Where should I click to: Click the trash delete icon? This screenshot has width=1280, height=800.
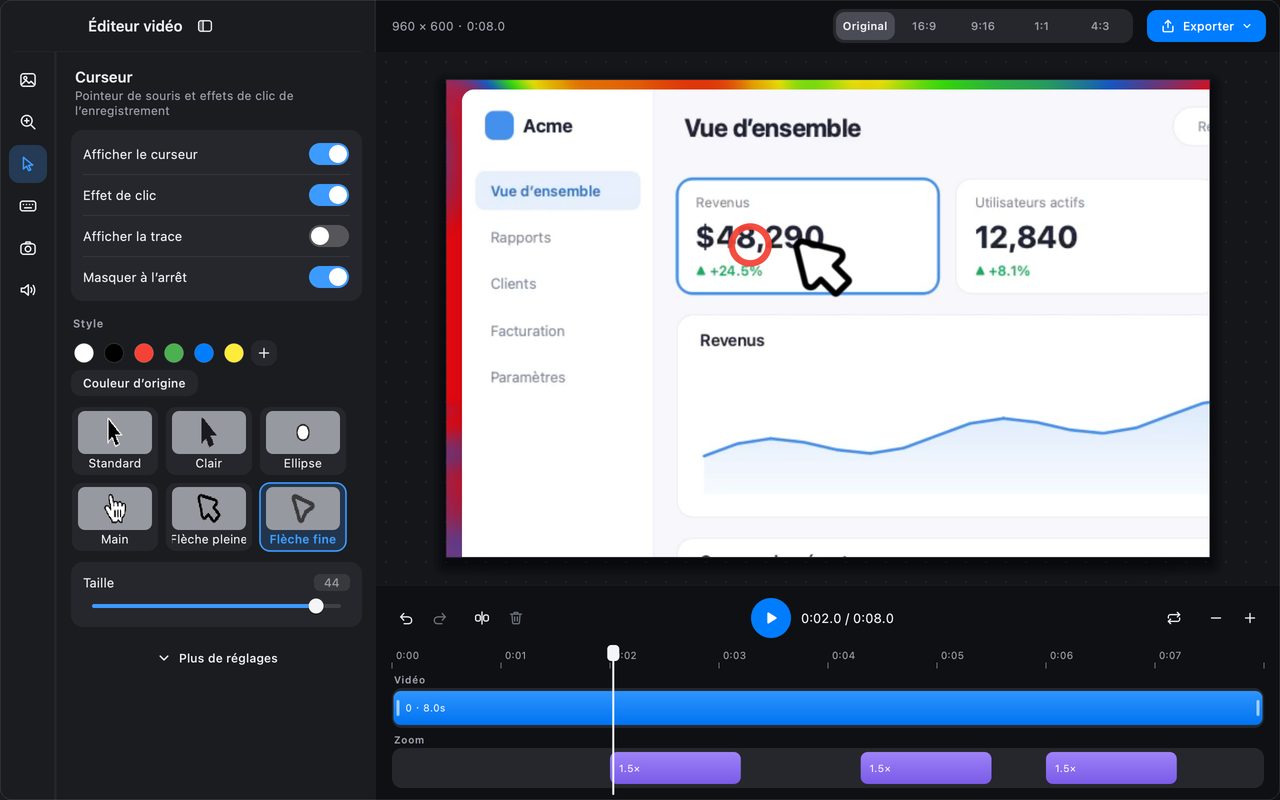[x=516, y=618]
